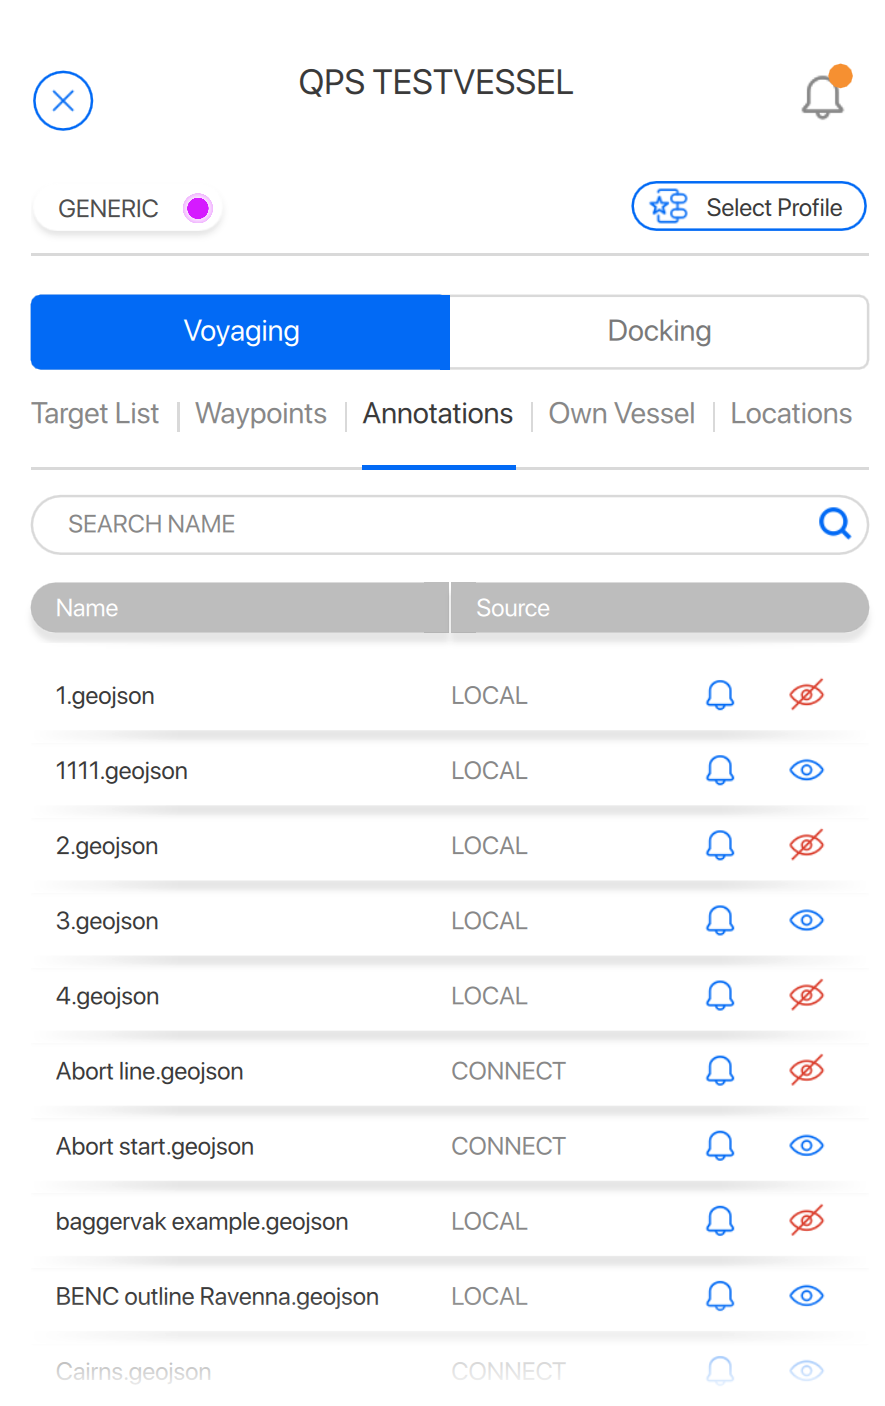885x1406 pixels.
Task: Switch to the Waypoints tab
Action: click(x=261, y=414)
